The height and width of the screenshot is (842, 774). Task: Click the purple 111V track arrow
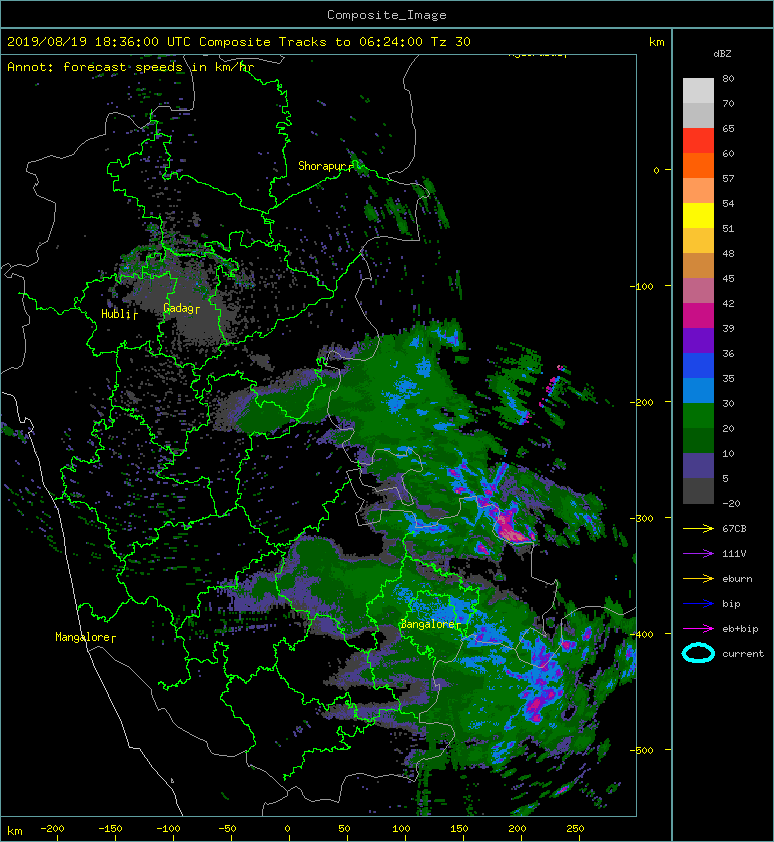coord(698,554)
